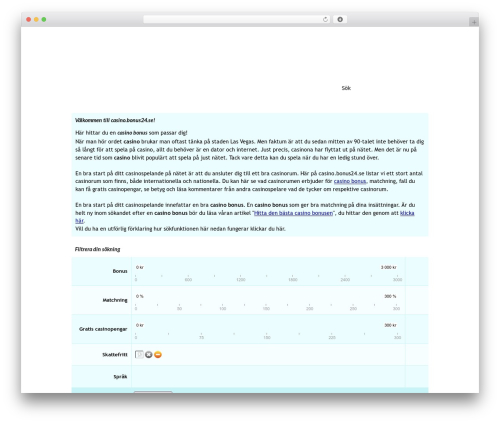Click the '0 %' minimum Matchning value
500x423 pixels.
pos(139,296)
